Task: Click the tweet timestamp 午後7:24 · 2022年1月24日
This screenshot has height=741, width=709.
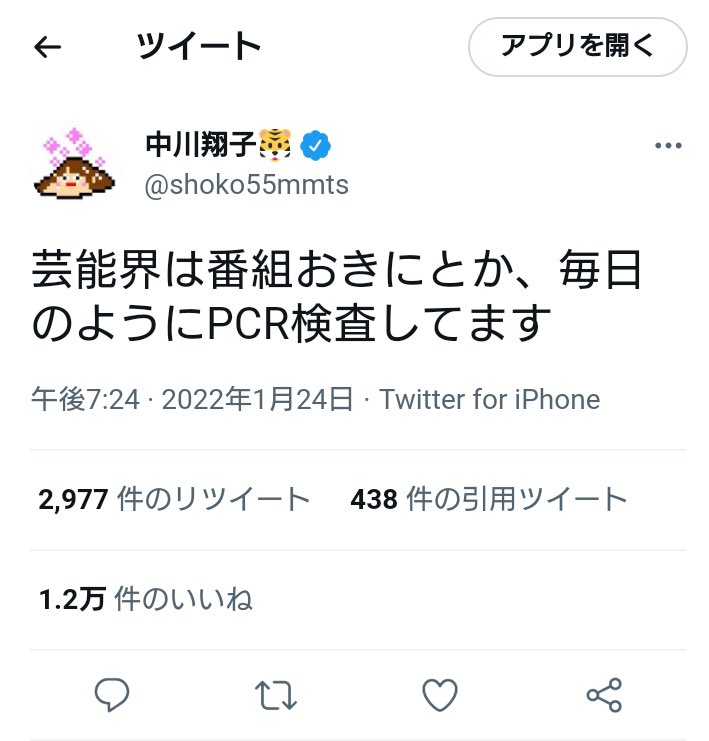Action: coord(192,399)
